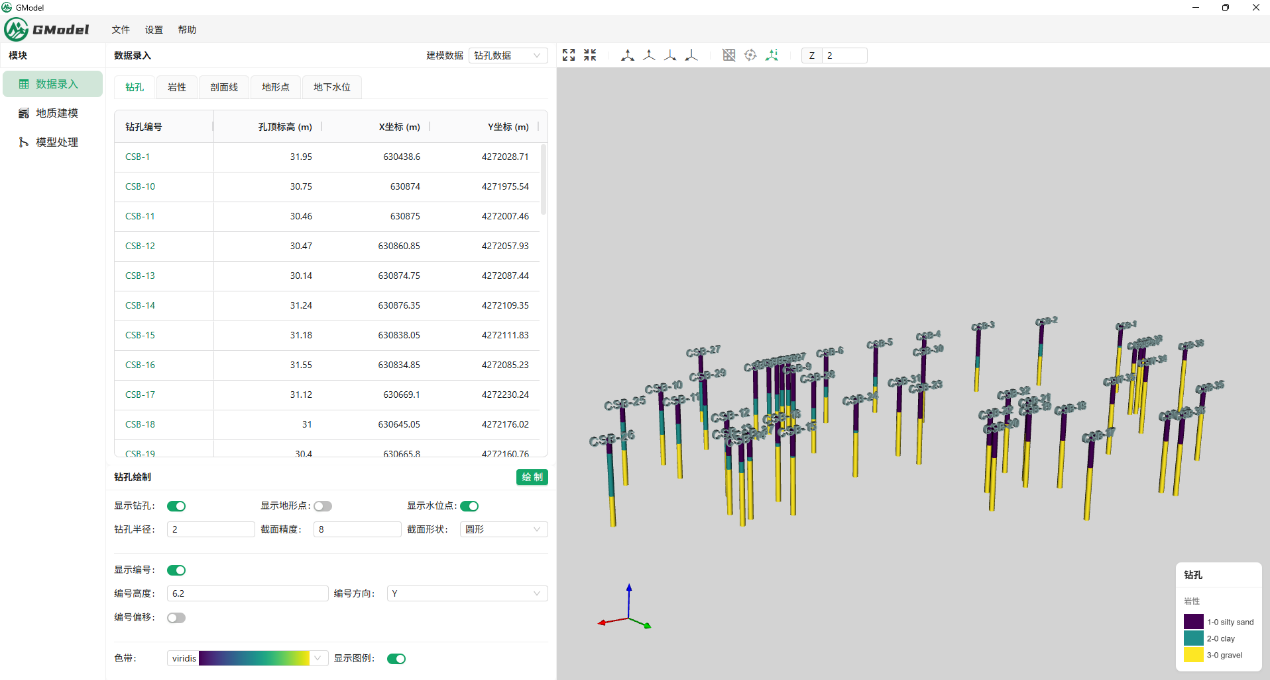This screenshot has width=1270, height=680.
Task: Open the viridis color band dropdown
Action: [248, 658]
